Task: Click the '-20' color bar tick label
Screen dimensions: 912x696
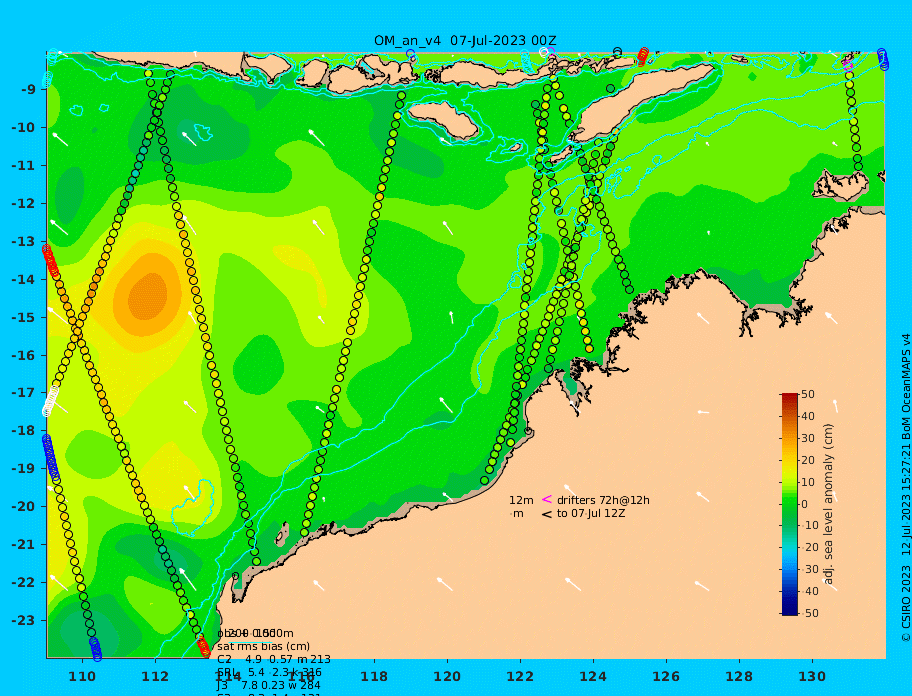Action: click(x=808, y=548)
